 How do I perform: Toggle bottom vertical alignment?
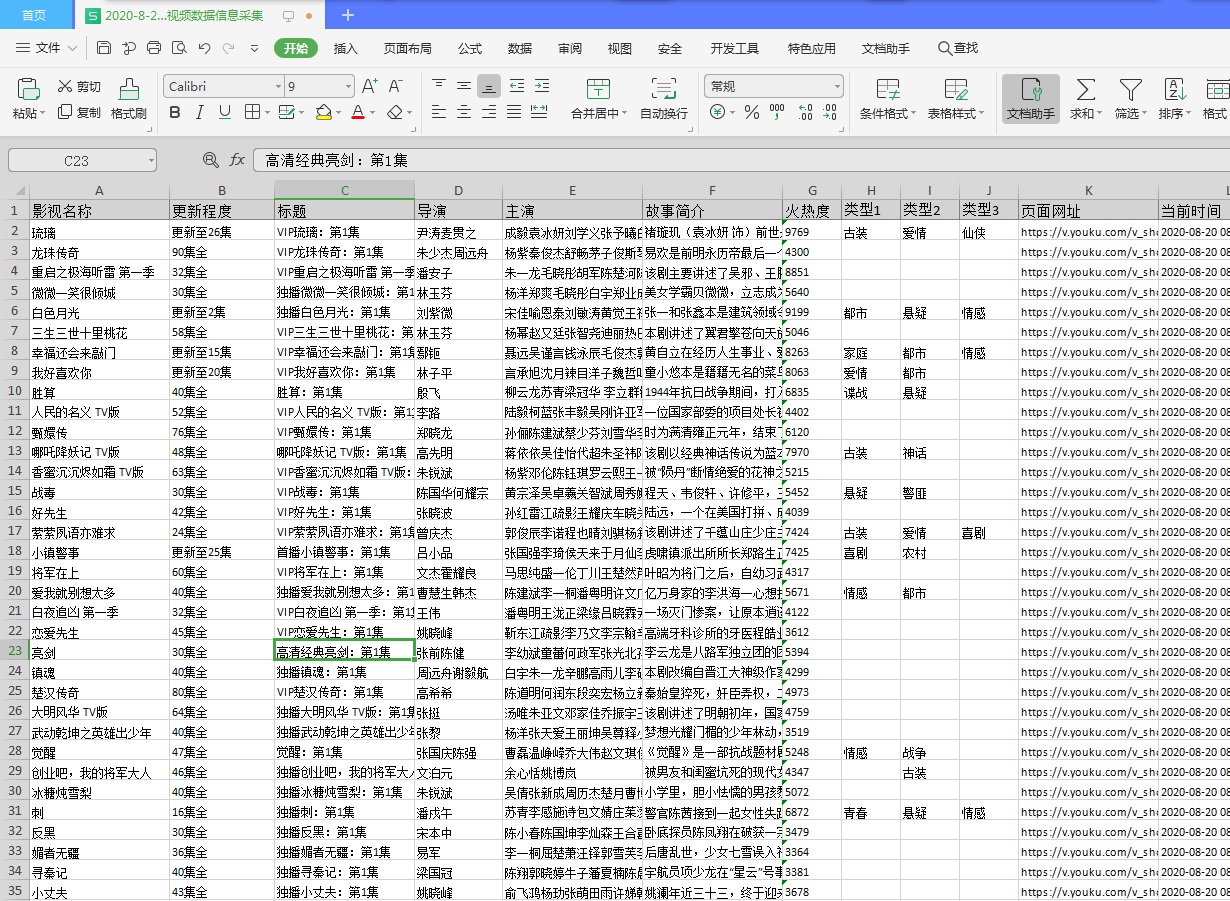tap(489, 86)
